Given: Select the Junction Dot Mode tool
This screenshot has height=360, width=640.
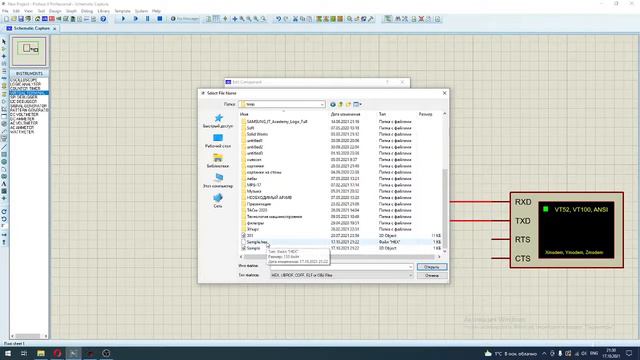Looking at the screenshot, I should (4, 56).
